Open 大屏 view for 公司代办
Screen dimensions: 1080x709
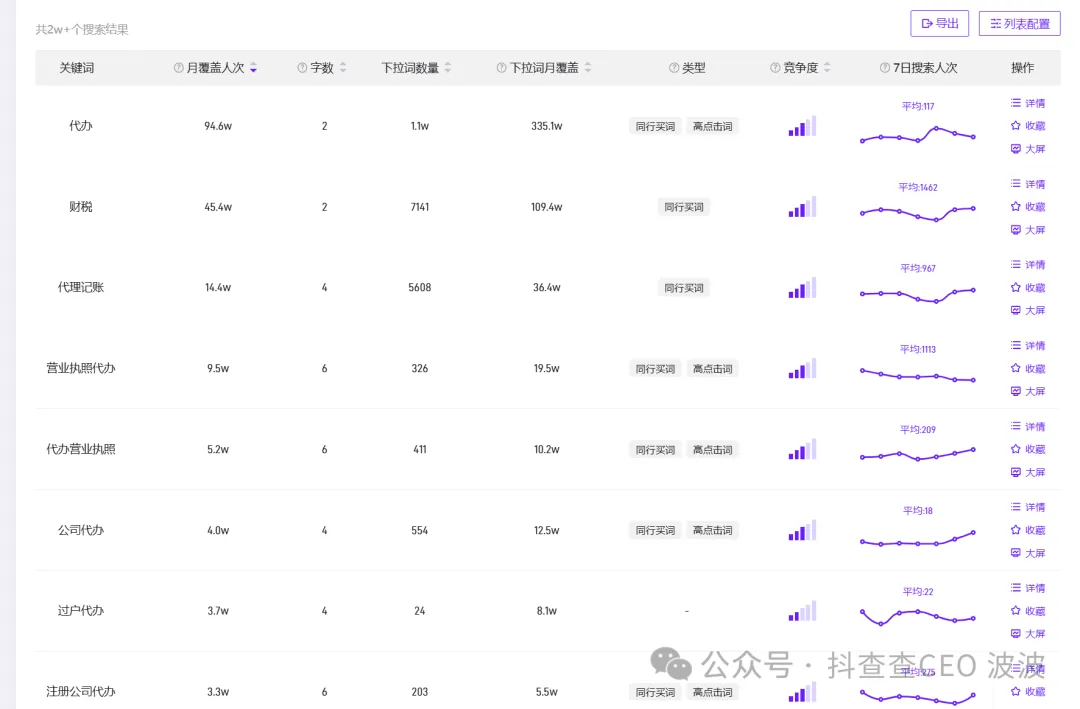(x=1027, y=553)
